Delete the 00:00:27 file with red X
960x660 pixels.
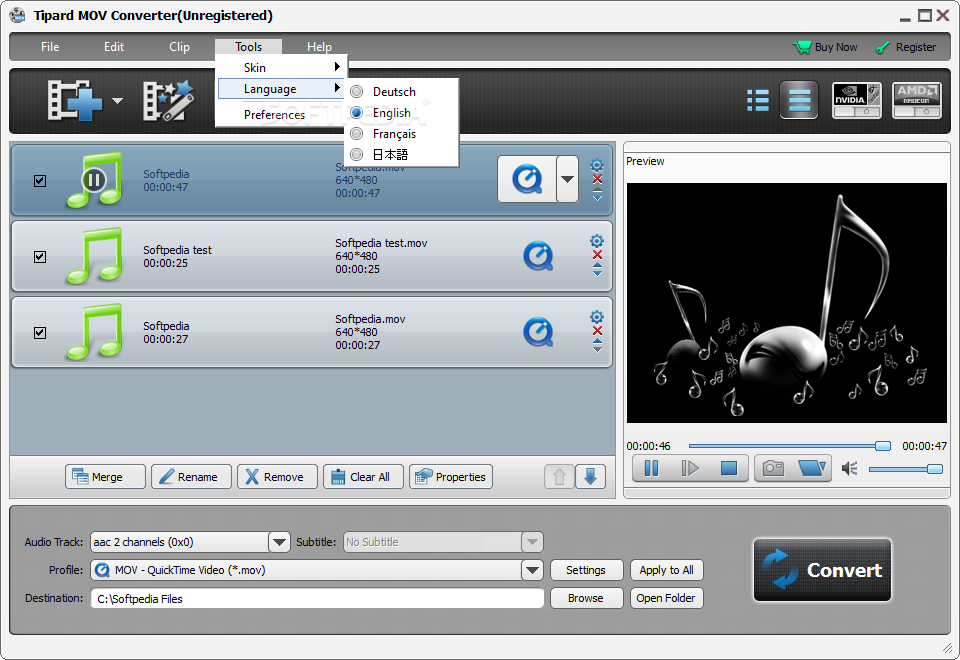point(598,331)
